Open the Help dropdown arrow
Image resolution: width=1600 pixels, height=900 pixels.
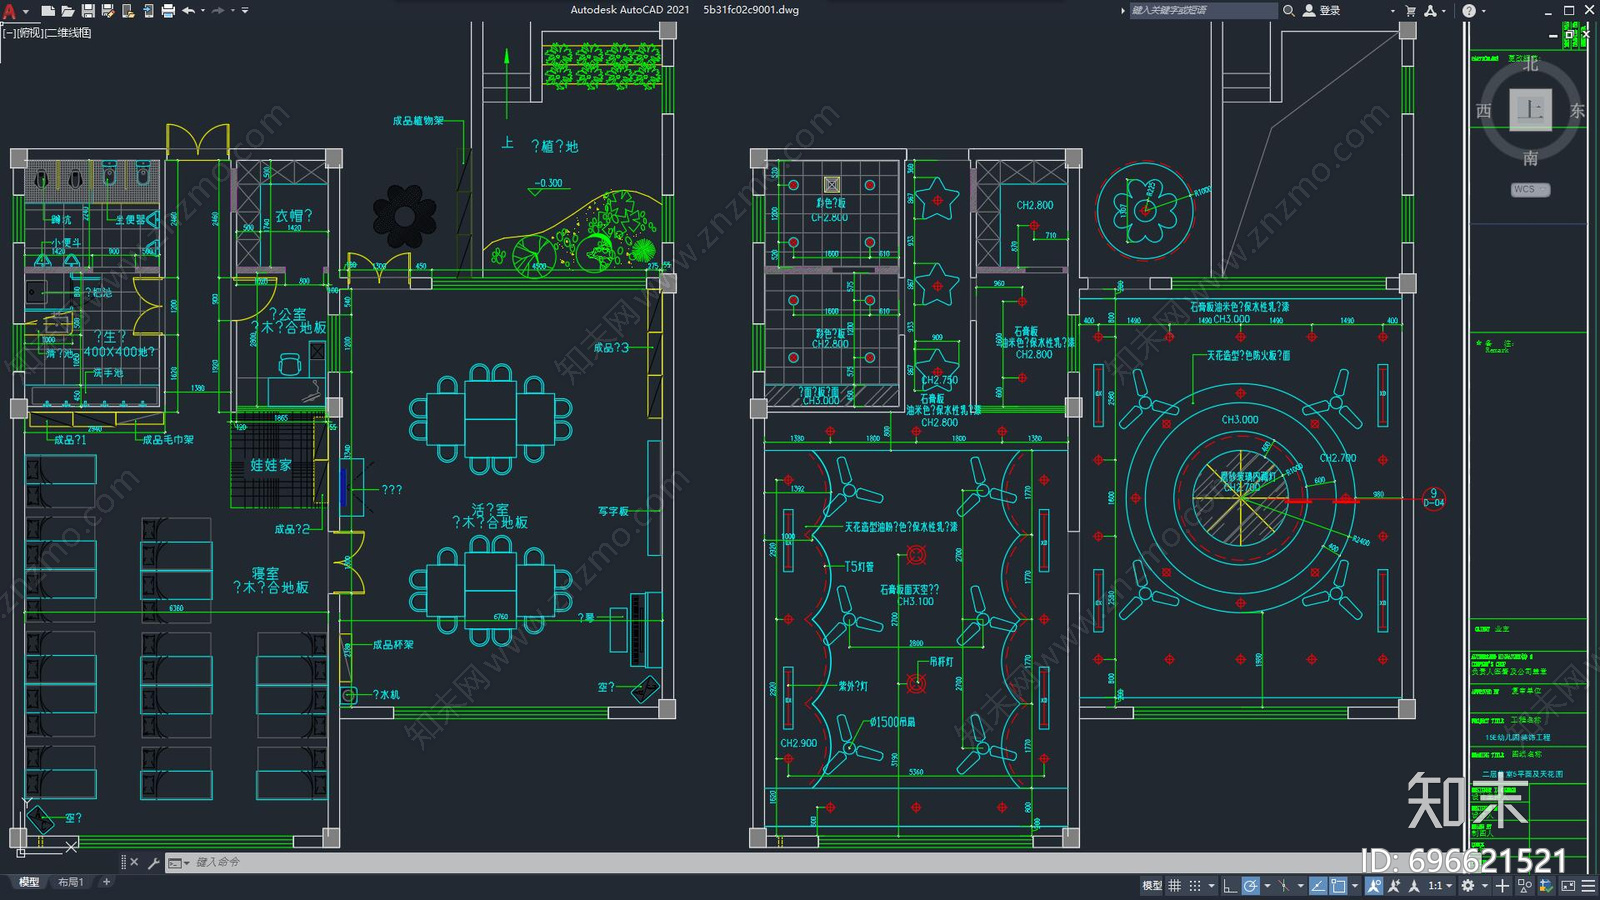[1484, 11]
